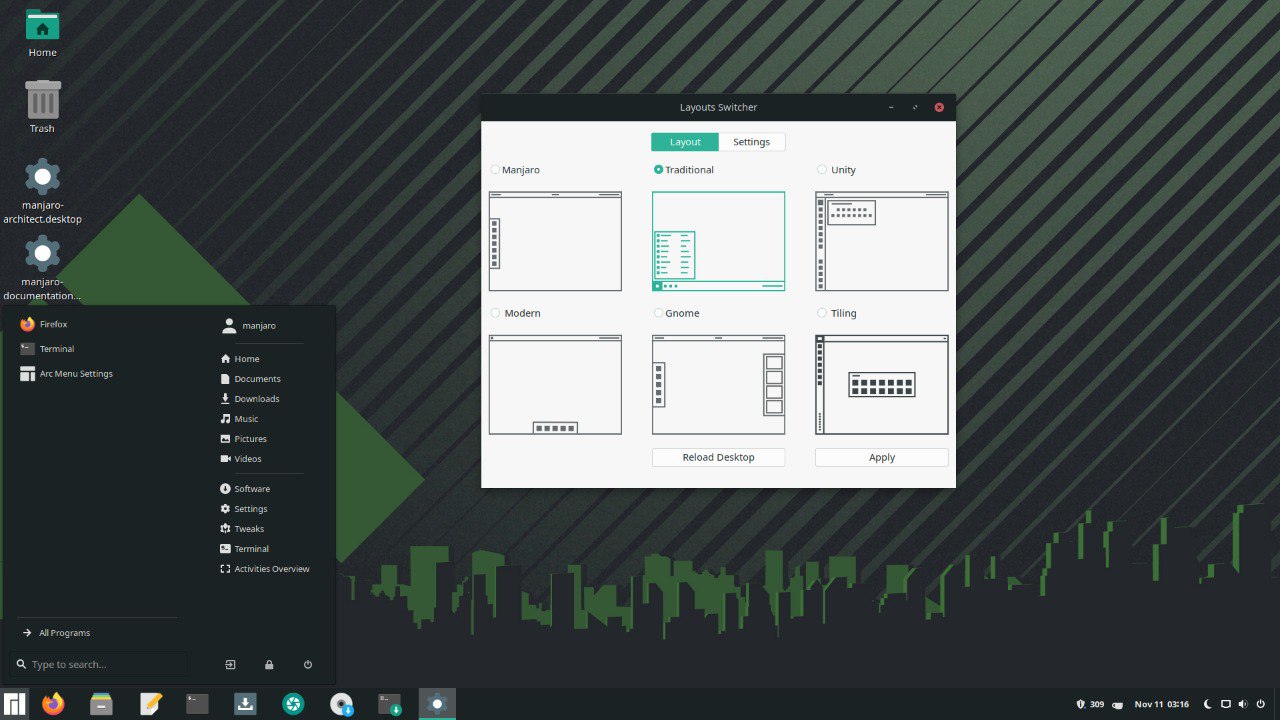Screen dimensions: 1280x720
Task: Select the Tiling layout radio button
Action: [x=822, y=313]
